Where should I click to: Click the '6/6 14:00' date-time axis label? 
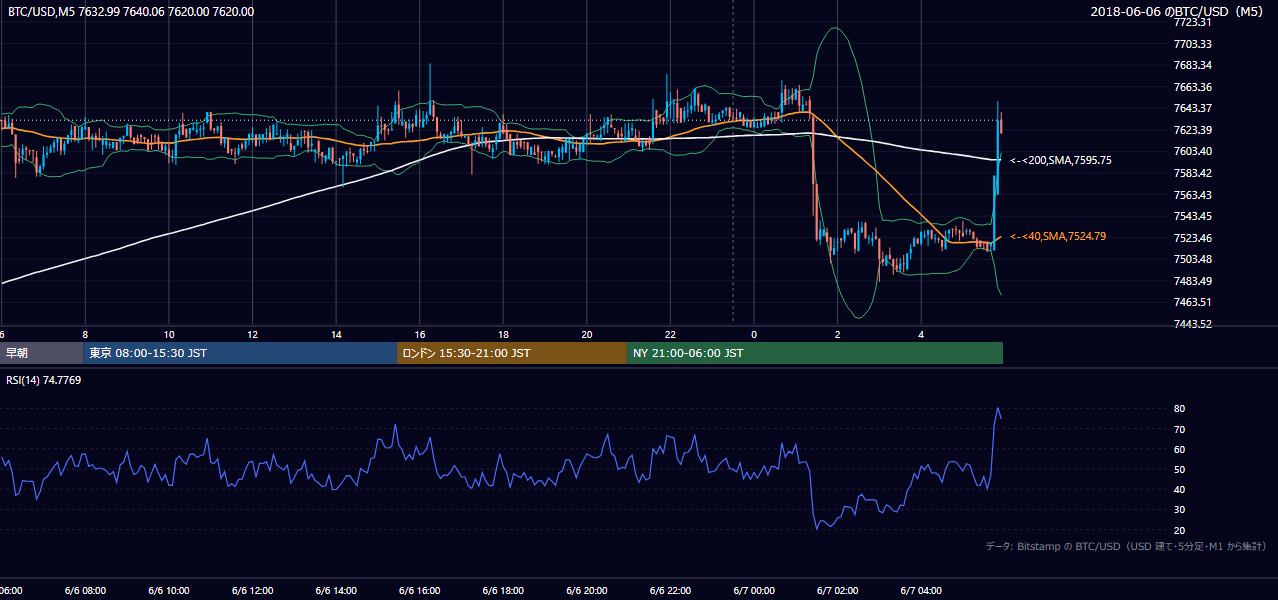(x=336, y=591)
